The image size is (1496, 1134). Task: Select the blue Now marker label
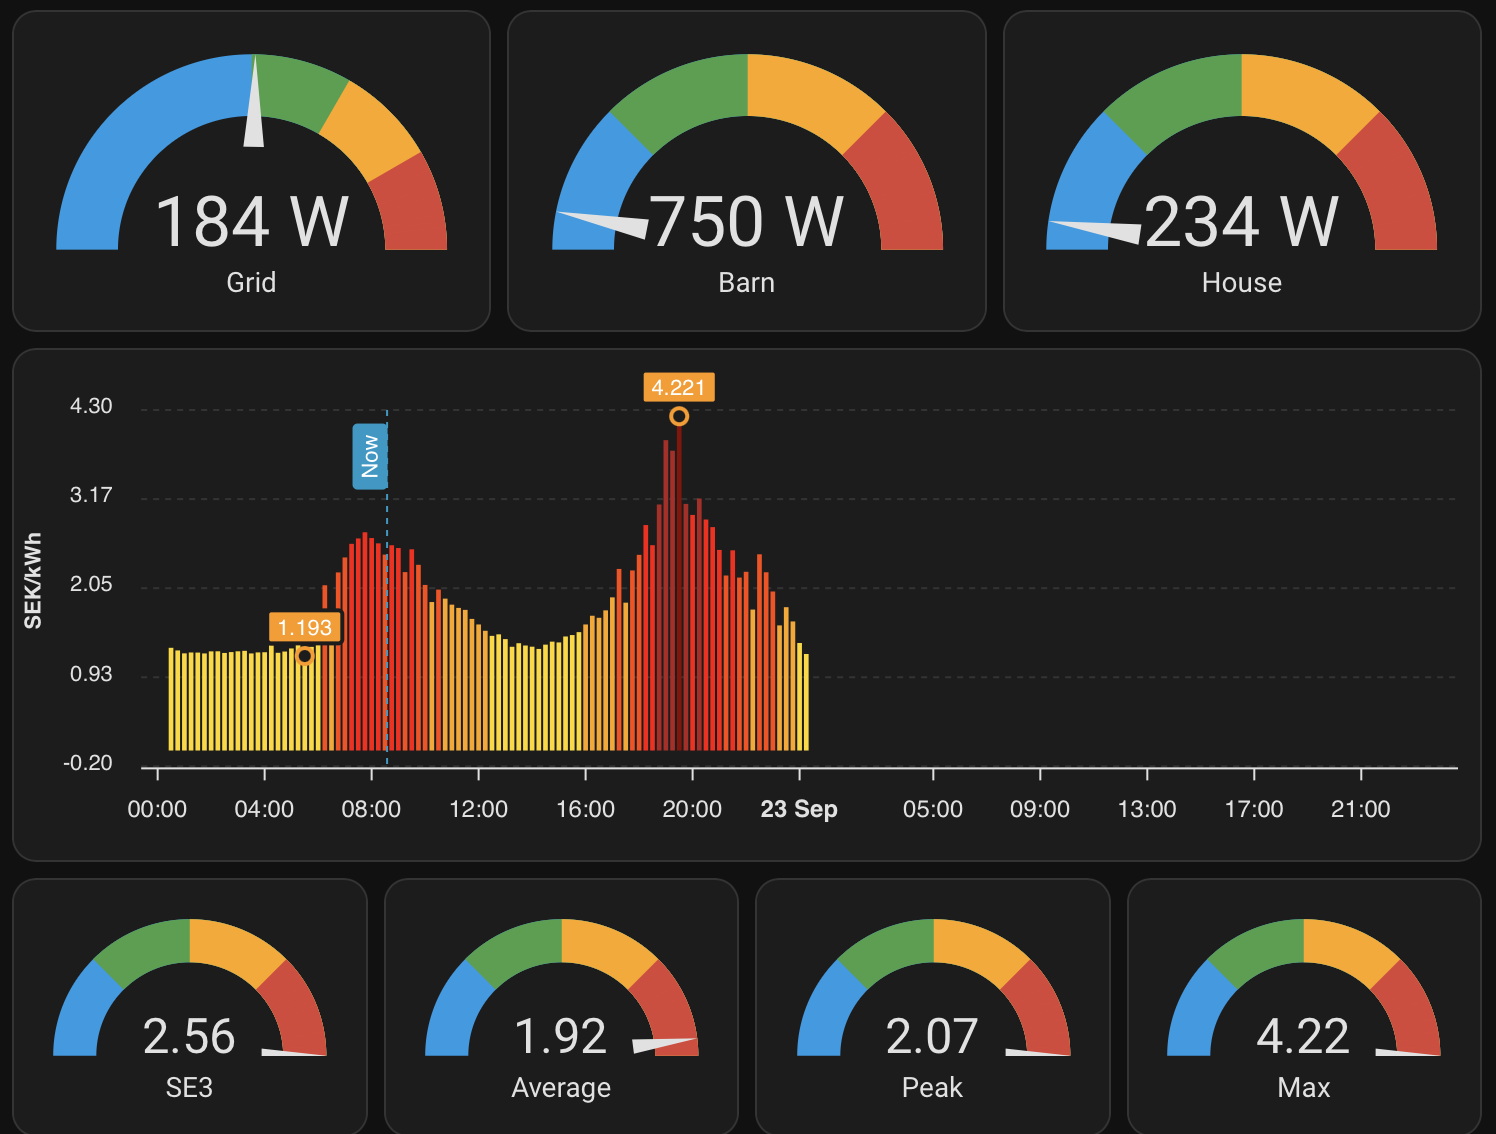pyautogui.click(x=370, y=456)
